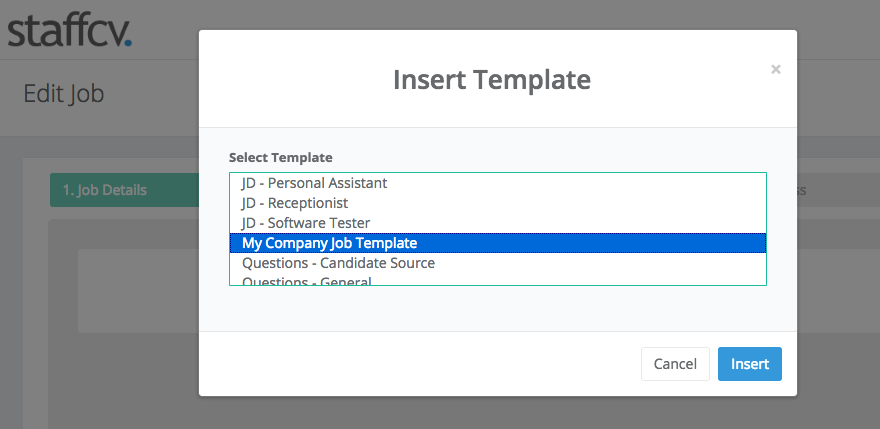Choose JD - Software Tester from list
The width and height of the screenshot is (880, 429).
[498, 223]
